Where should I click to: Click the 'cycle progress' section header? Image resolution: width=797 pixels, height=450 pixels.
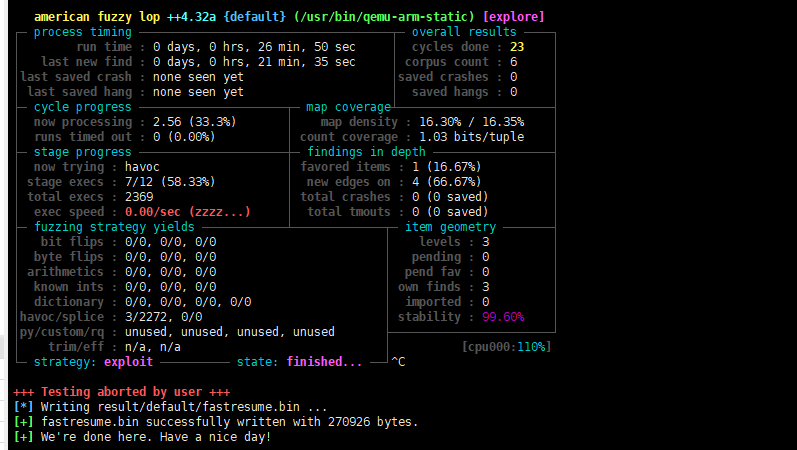(83, 107)
